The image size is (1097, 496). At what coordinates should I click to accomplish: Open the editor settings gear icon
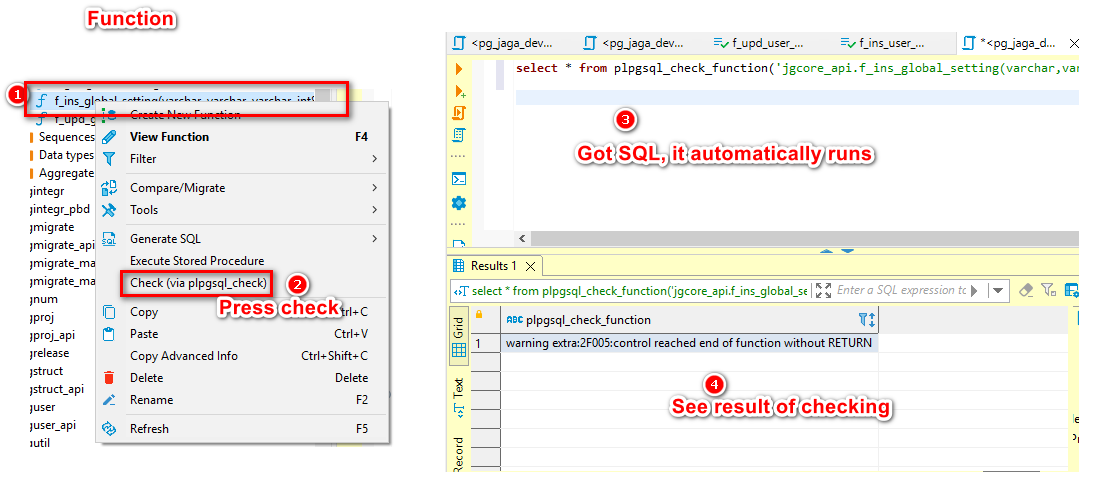459,203
